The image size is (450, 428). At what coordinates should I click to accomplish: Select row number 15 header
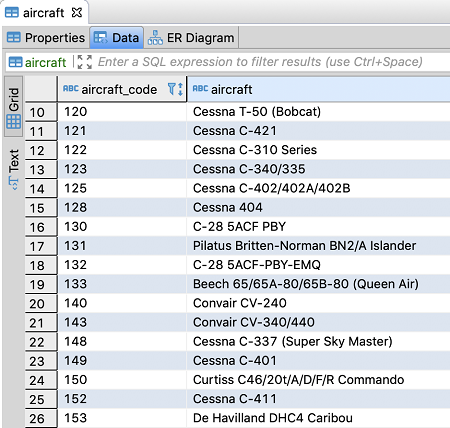[41, 208]
